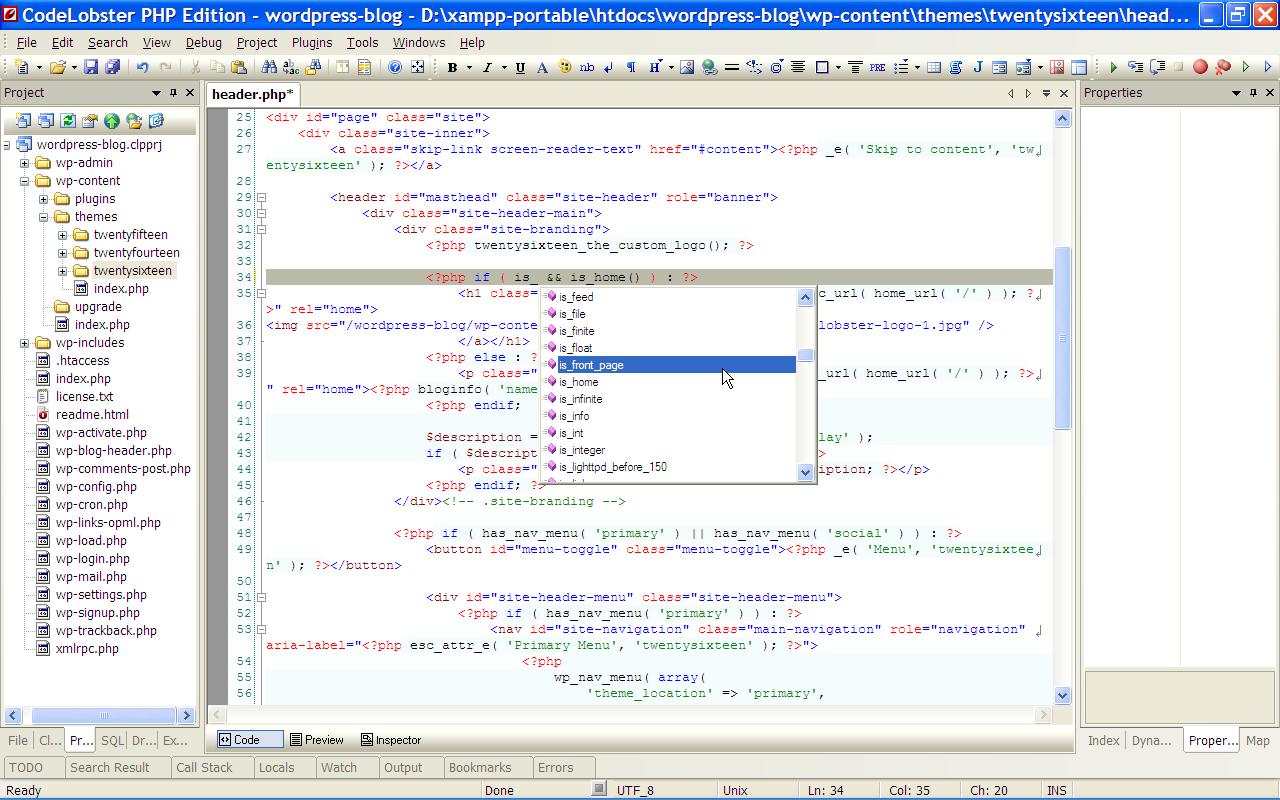Click the blue Help question mark icon
The height and width of the screenshot is (800, 1280).
(x=395, y=67)
